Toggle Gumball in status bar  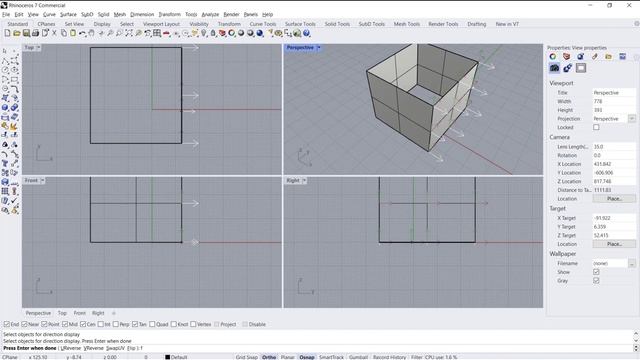coord(358,357)
